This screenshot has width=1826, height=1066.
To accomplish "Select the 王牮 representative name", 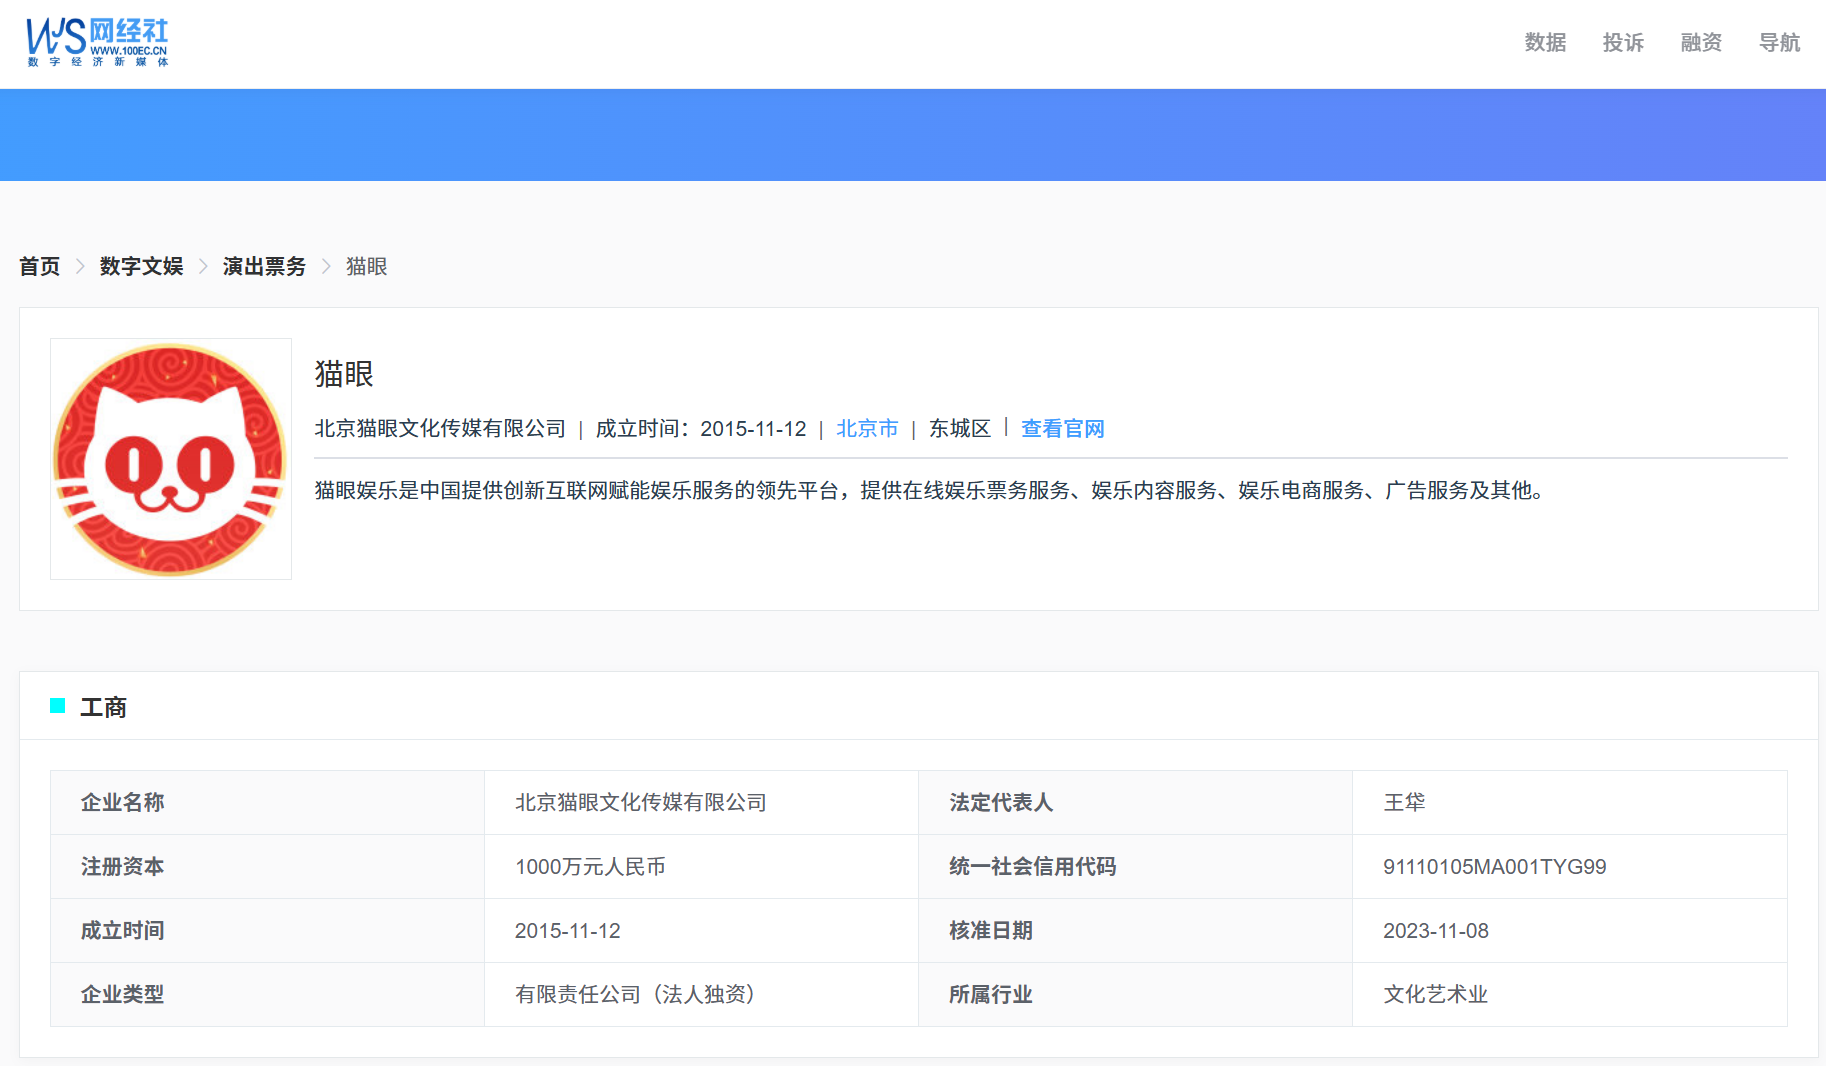I will click(1404, 802).
